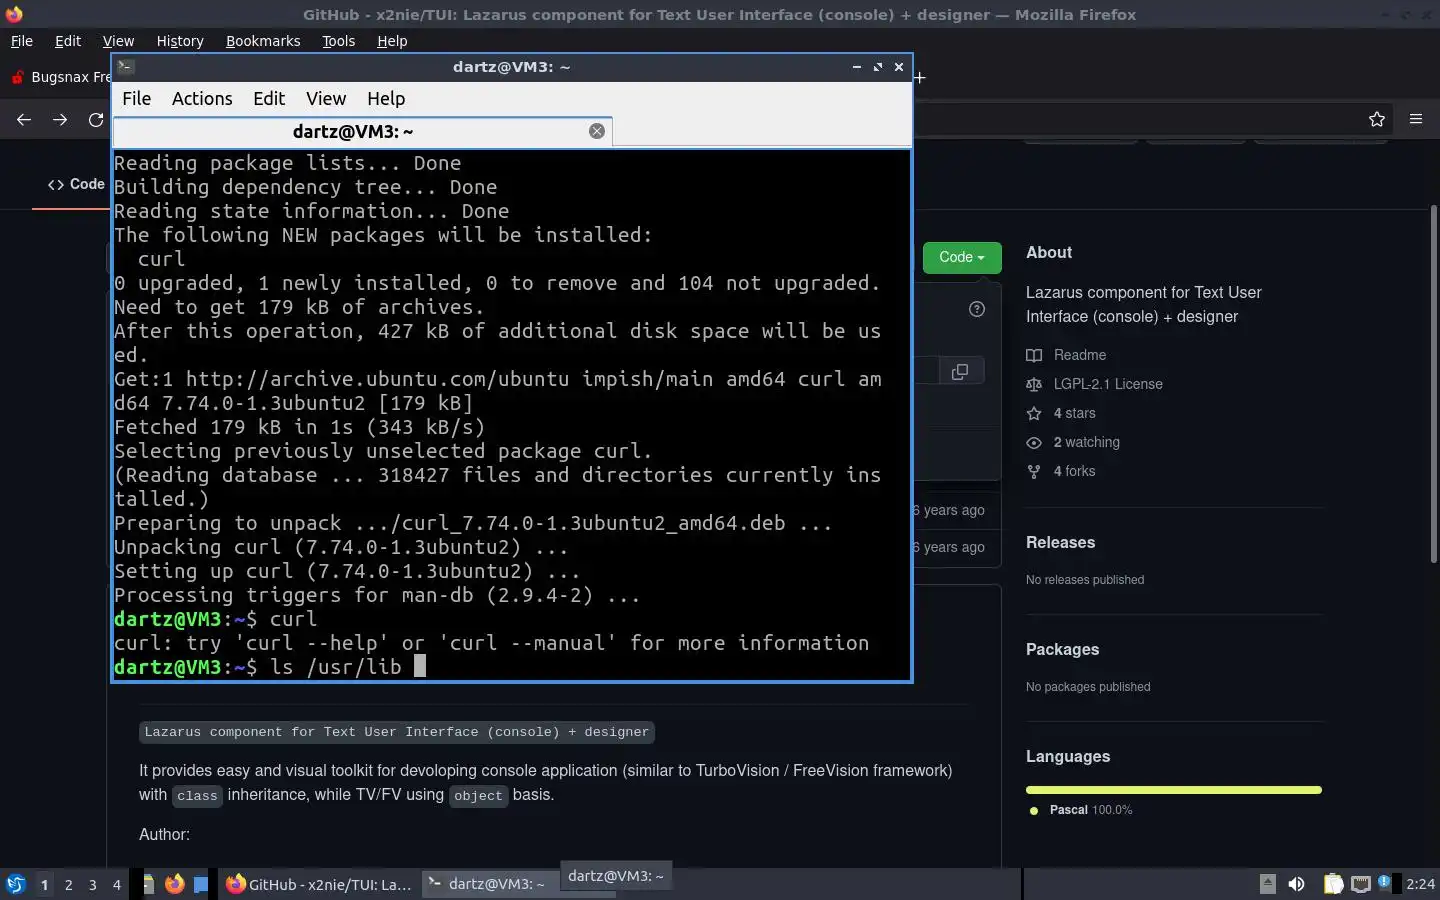This screenshot has width=1440, height=900.
Task: Open the terminal Actions menu
Action: (x=202, y=98)
